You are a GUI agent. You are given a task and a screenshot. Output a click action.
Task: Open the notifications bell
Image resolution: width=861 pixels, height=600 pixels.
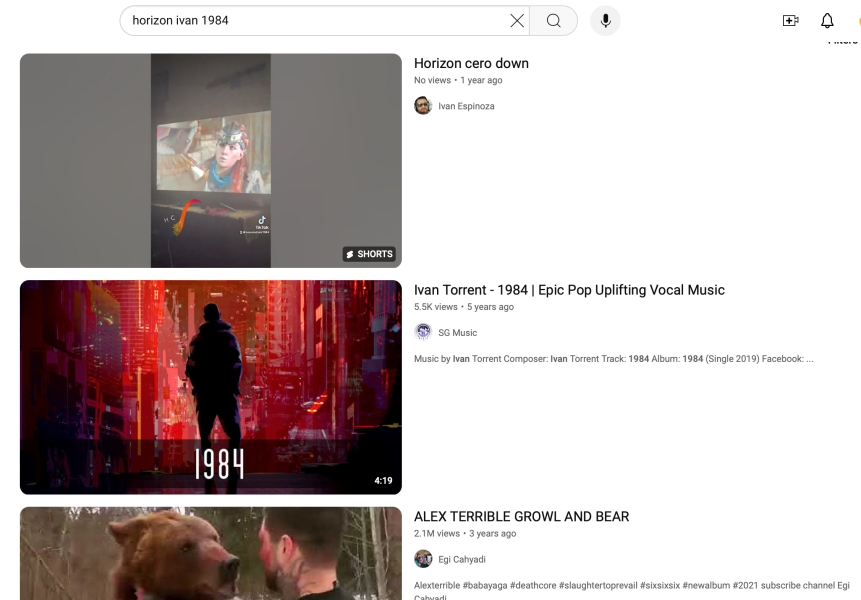[x=827, y=21]
